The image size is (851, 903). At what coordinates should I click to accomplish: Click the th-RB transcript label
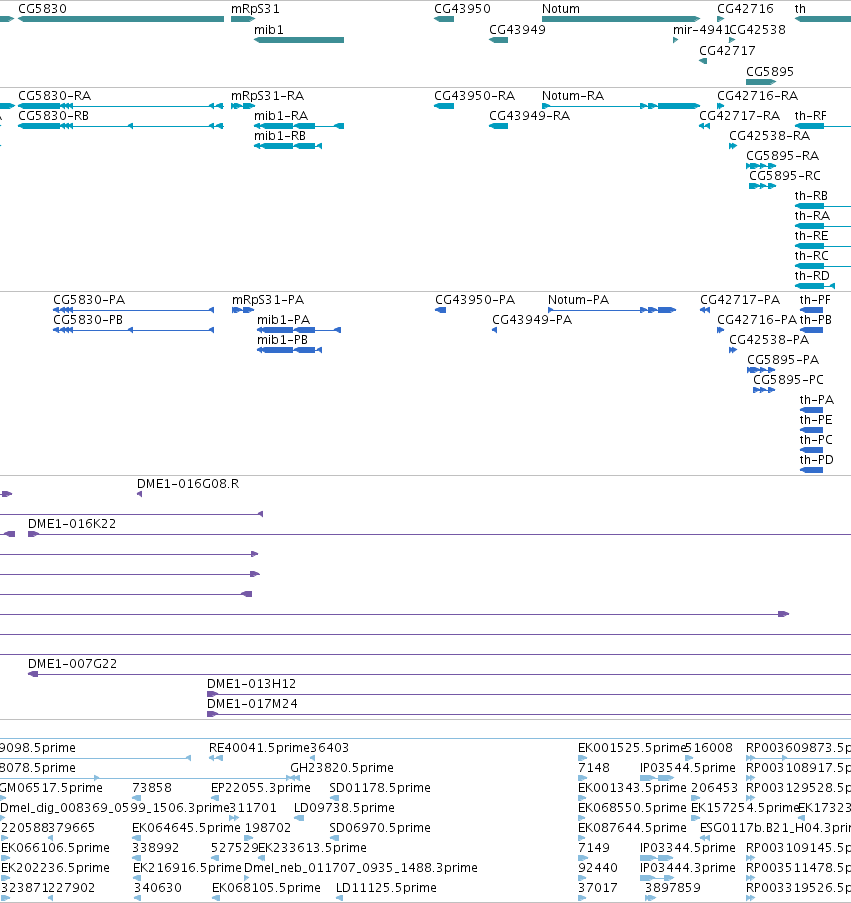pos(811,196)
